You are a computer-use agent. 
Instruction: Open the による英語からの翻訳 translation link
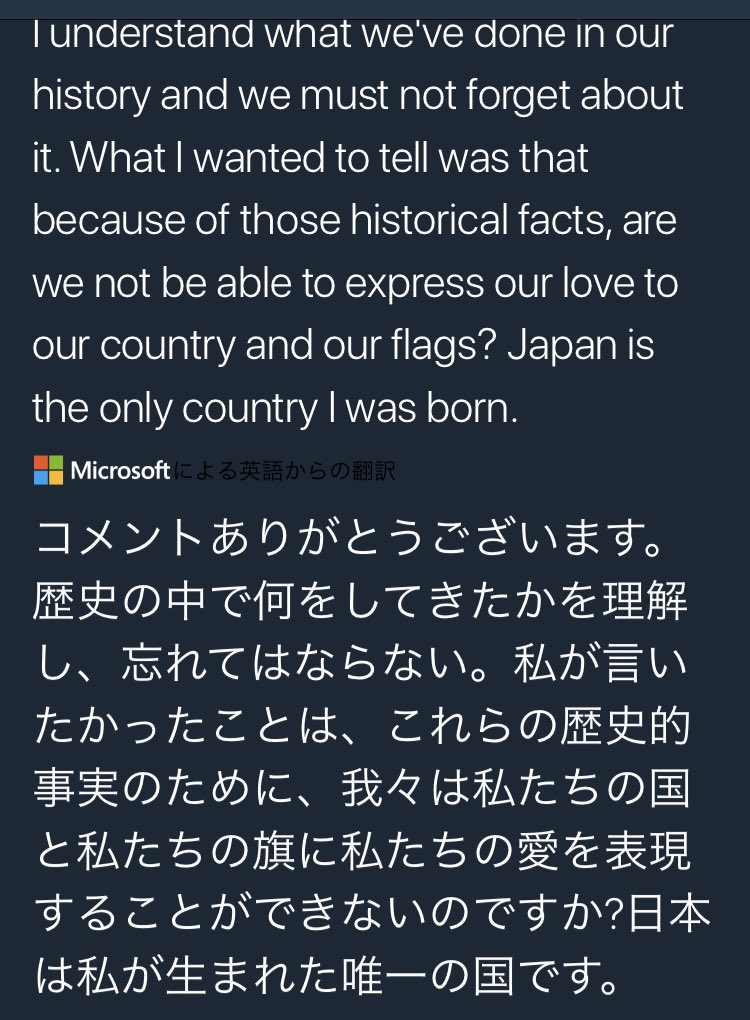point(284,471)
